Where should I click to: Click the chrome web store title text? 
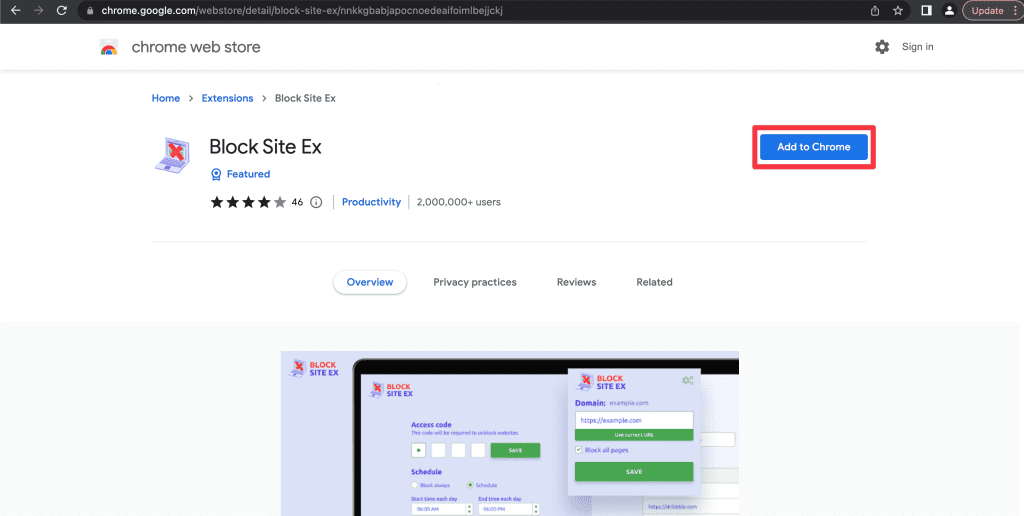196,47
